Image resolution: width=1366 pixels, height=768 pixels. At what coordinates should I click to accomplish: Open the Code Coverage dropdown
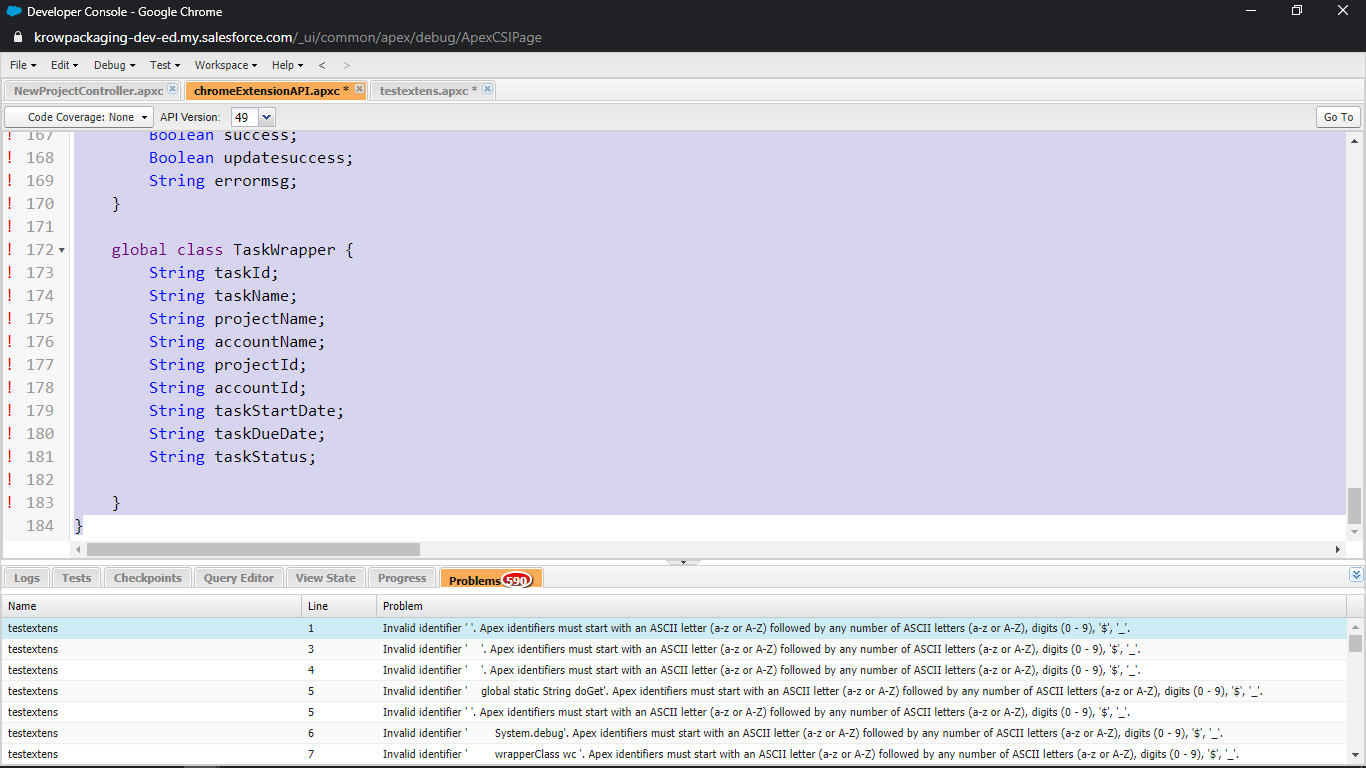tap(80, 117)
